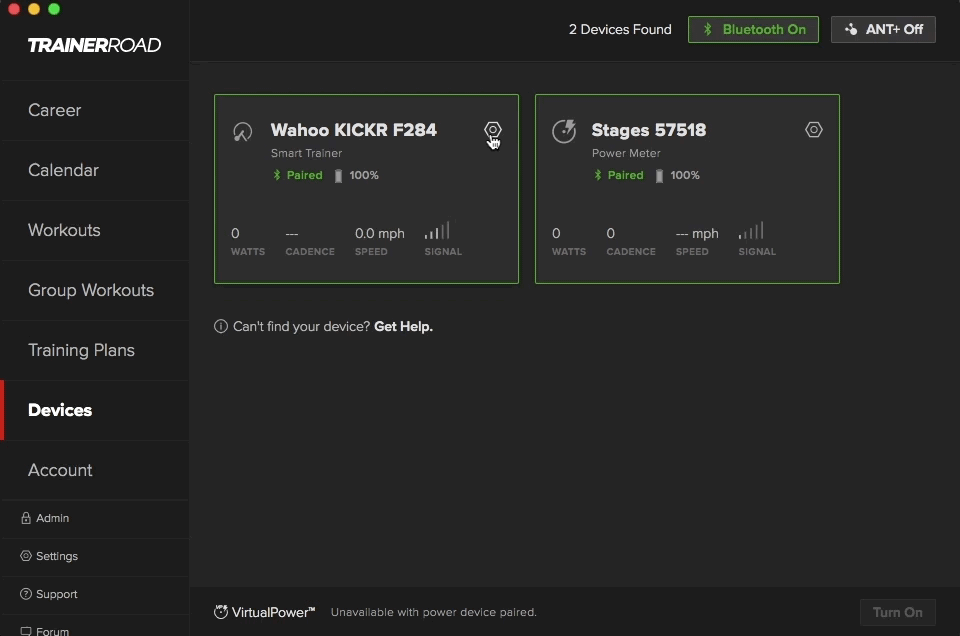Screen dimensions: 960x636
Task: Select the Wahoo KICKR F284 device name
Action: click(354, 130)
